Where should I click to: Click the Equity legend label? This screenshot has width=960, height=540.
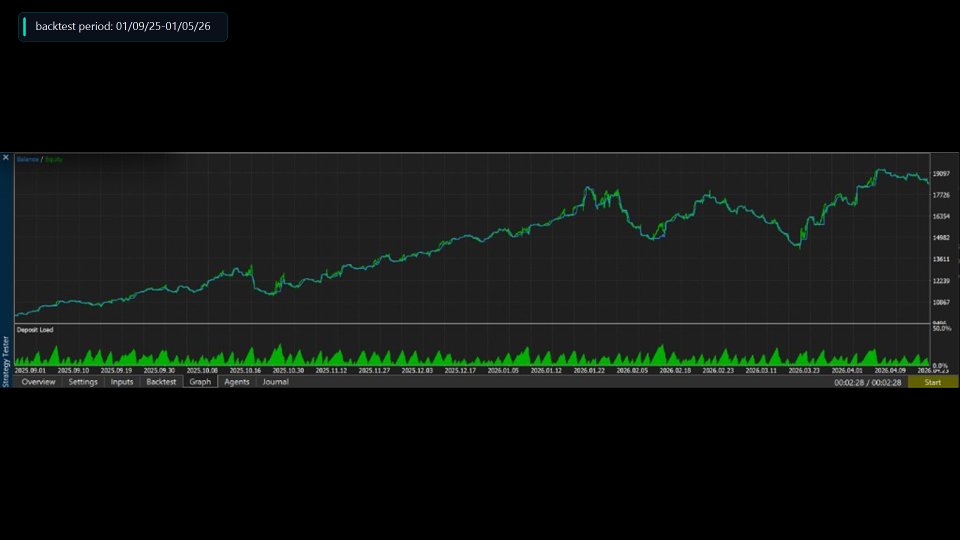pyautogui.click(x=54, y=160)
